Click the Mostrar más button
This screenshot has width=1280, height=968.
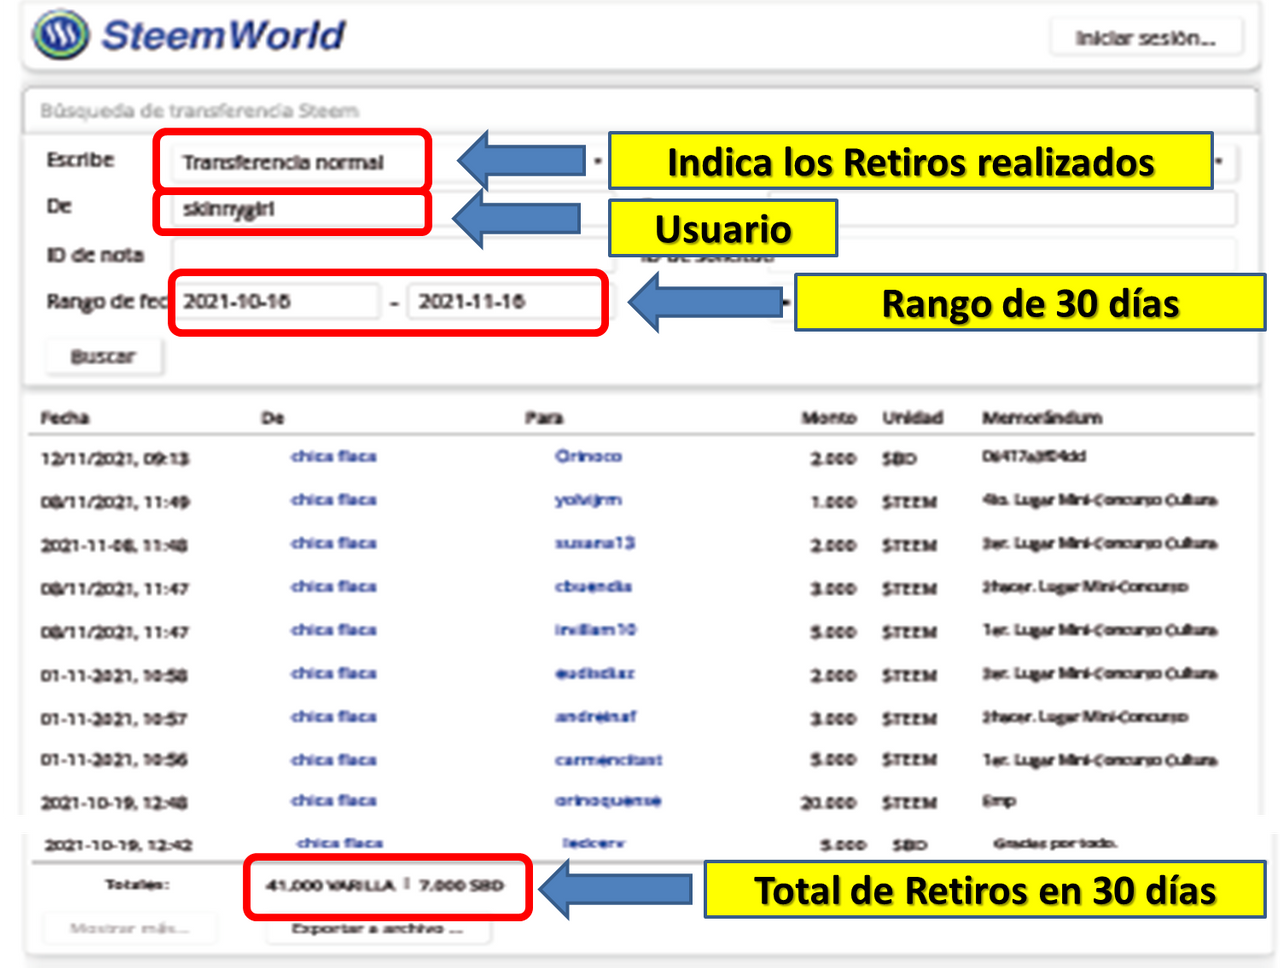(x=129, y=928)
